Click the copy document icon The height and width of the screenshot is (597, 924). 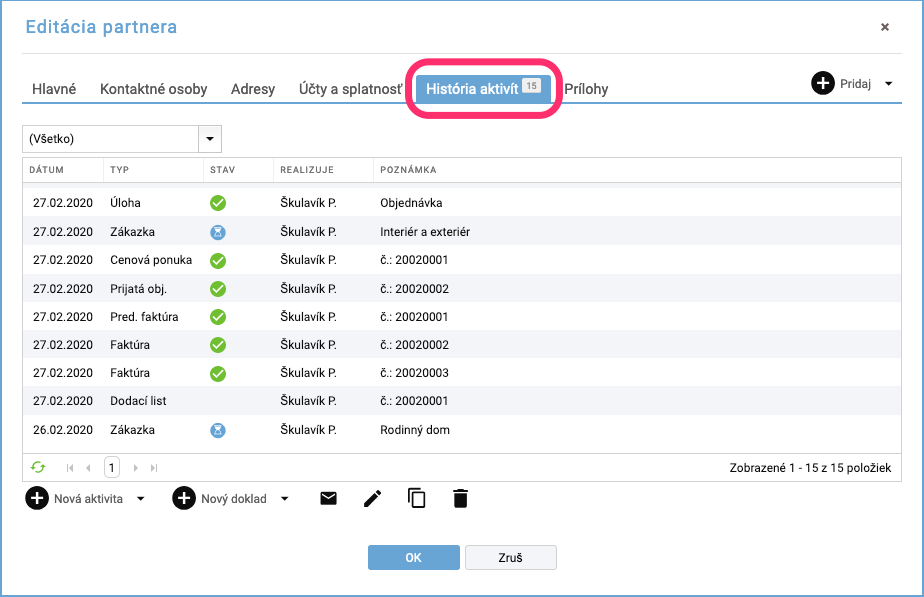click(x=417, y=498)
